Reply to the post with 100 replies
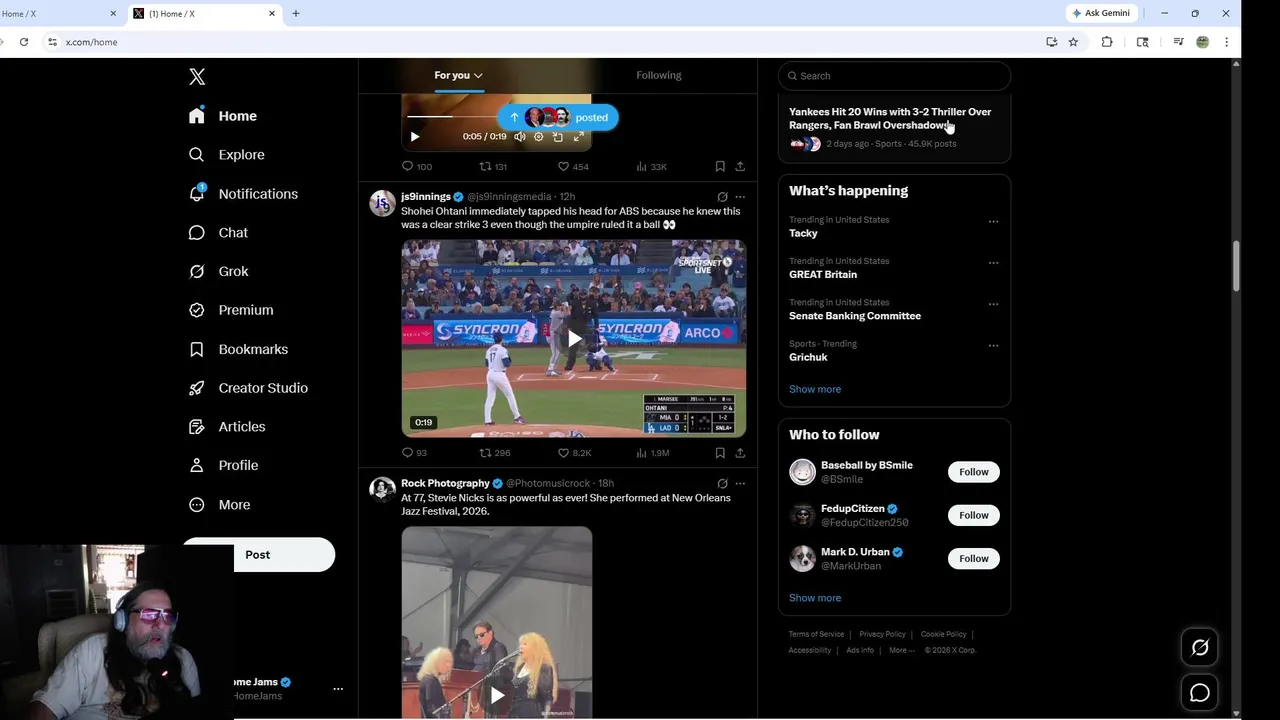1280x720 pixels. (x=416, y=167)
